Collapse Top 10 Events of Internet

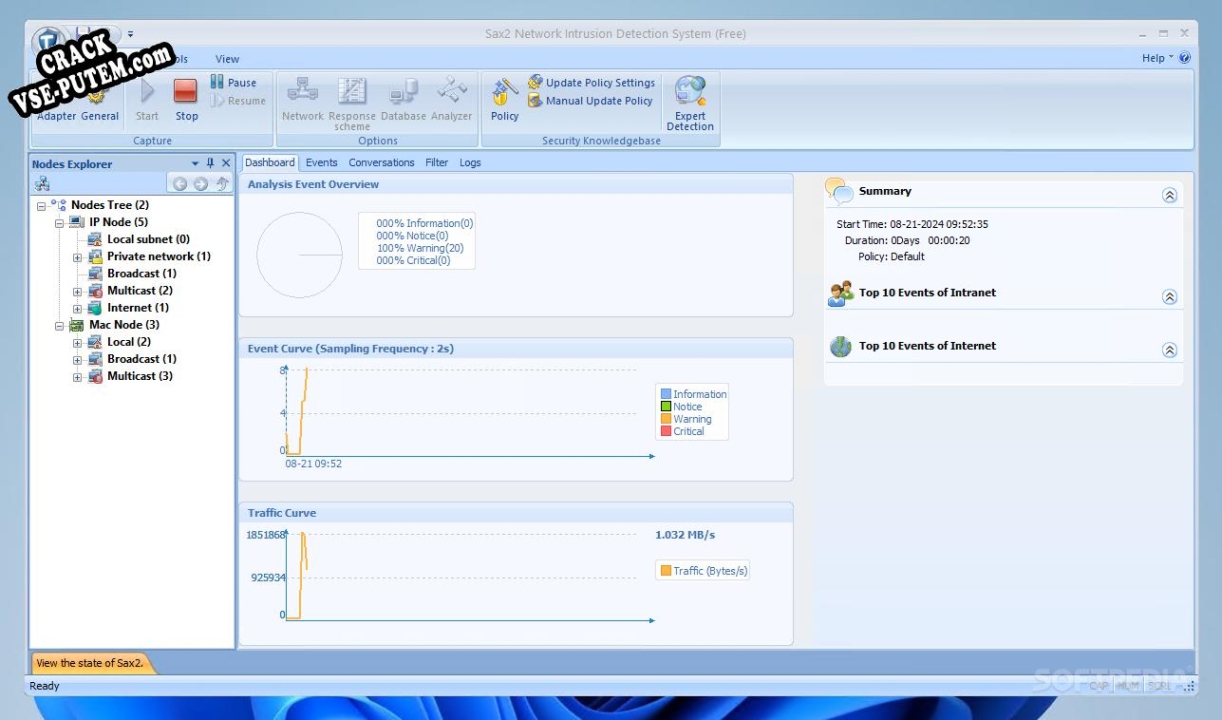pyautogui.click(x=1169, y=350)
